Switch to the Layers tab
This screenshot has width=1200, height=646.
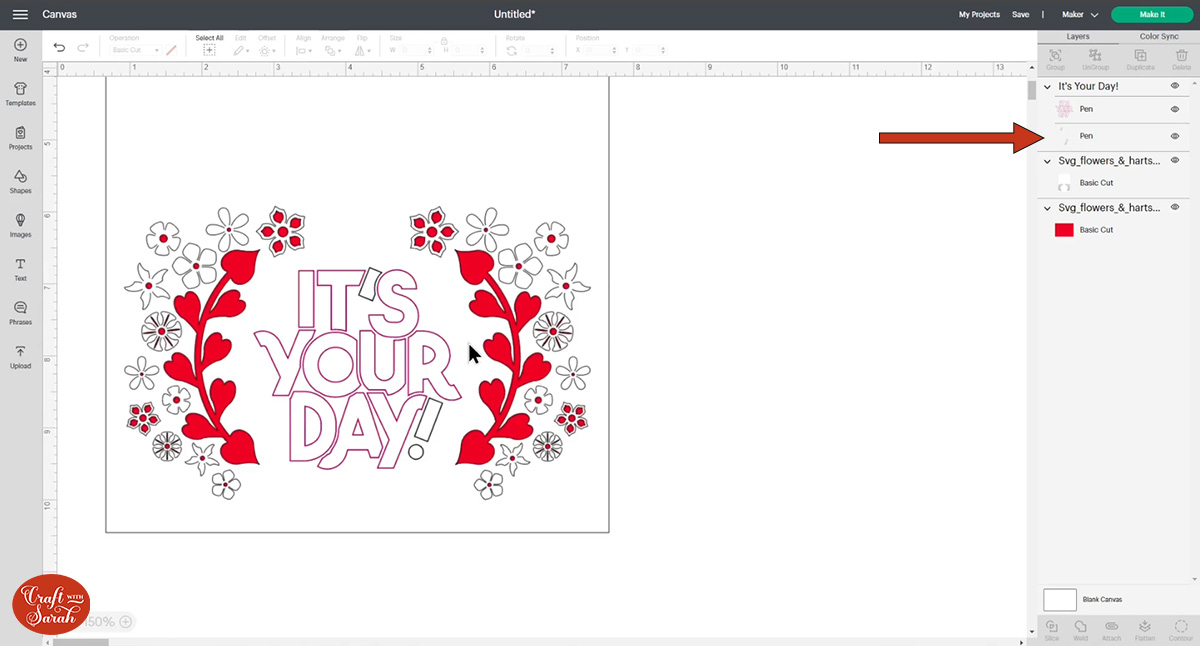coord(1078,36)
